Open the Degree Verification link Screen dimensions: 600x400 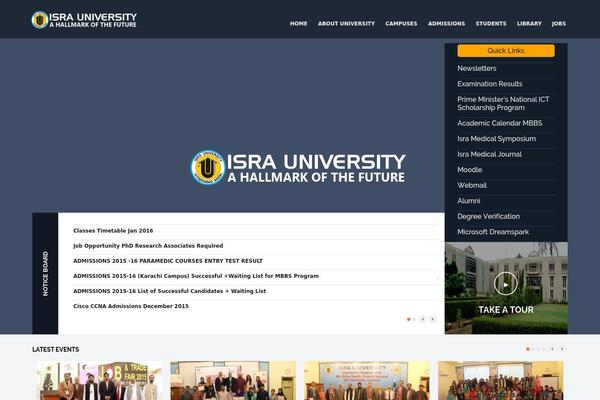[x=489, y=216]
